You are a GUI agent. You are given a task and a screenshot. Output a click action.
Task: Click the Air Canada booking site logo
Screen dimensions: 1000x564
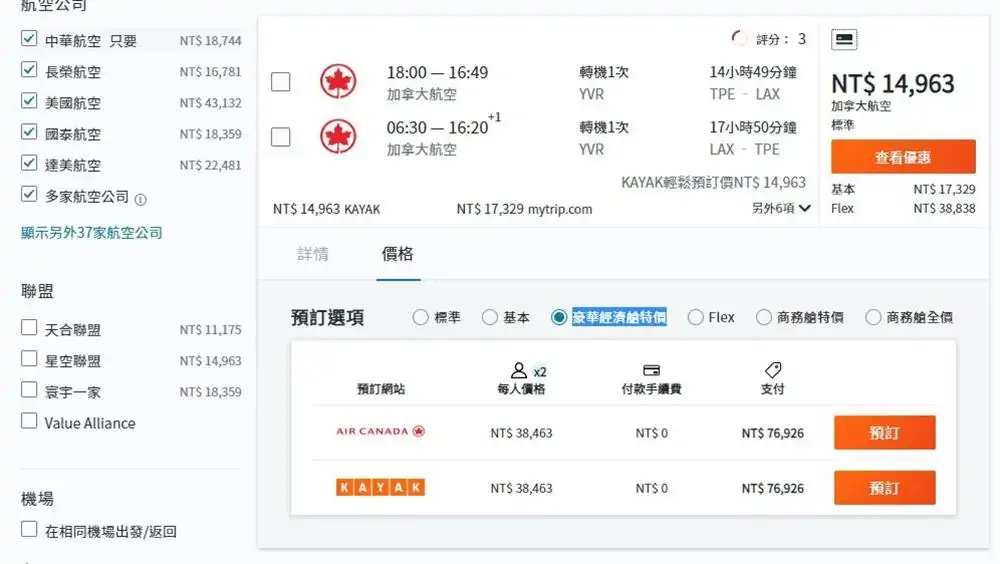380,431
